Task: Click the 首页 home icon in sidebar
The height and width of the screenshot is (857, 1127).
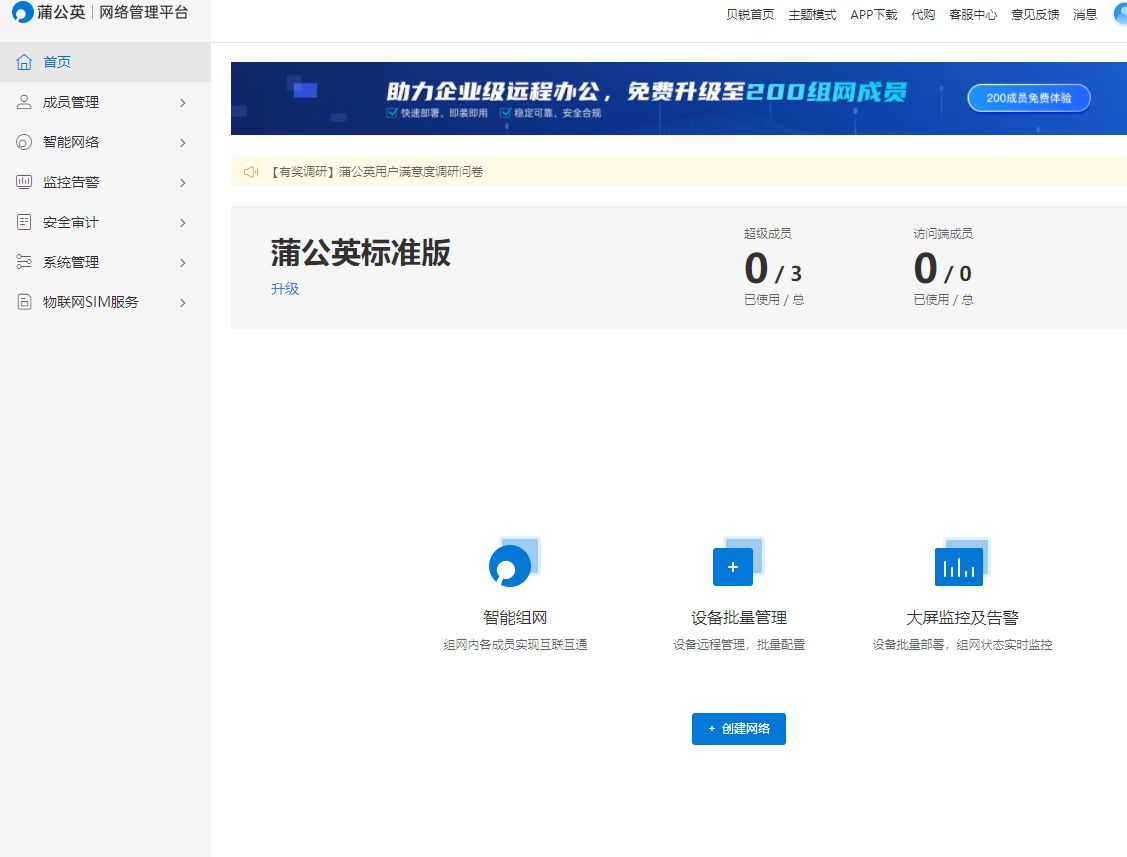Action: point(24,62)
